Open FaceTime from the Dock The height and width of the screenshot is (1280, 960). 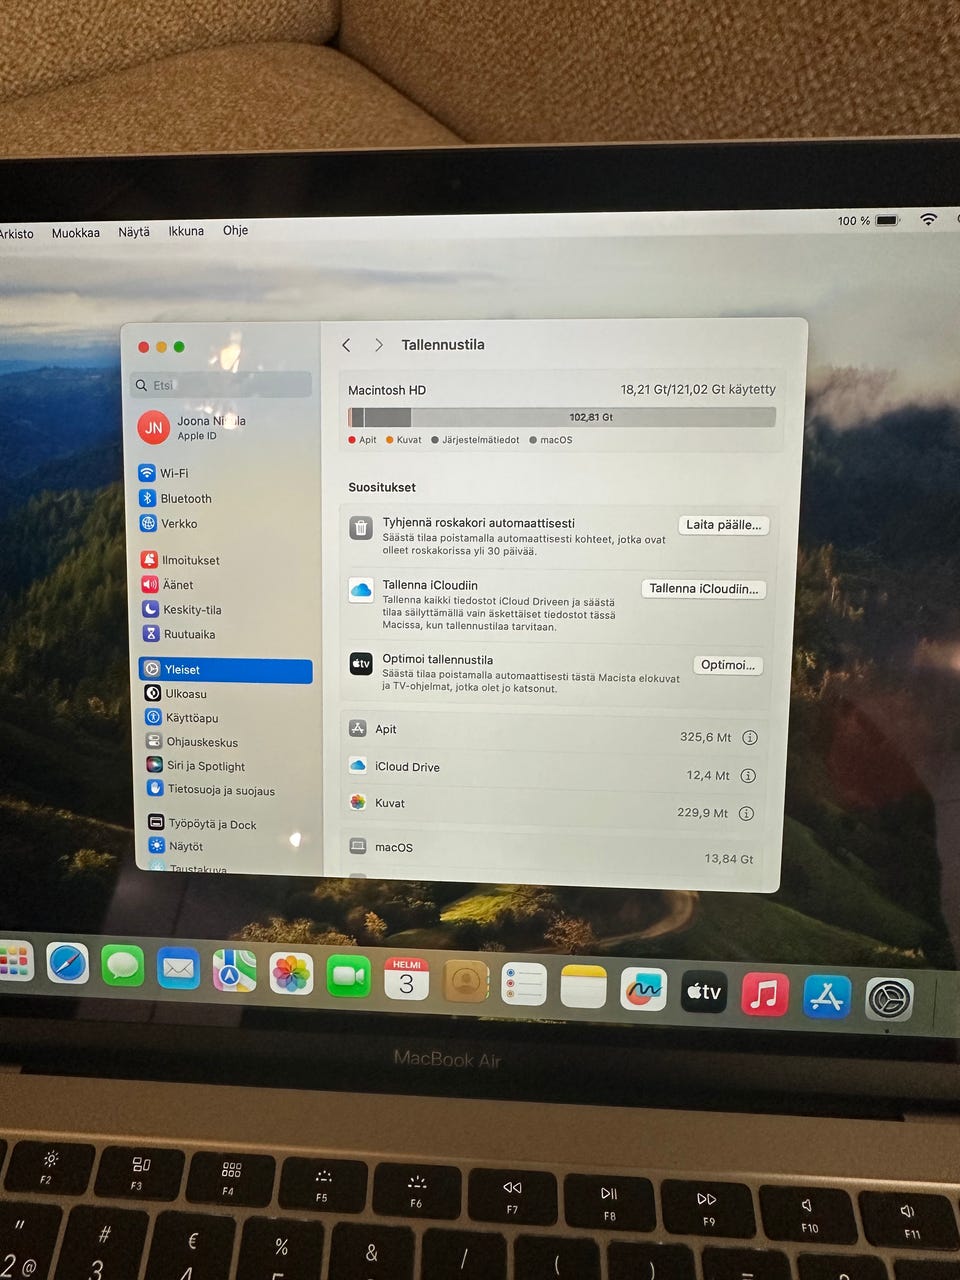click(x=348, y=976)
